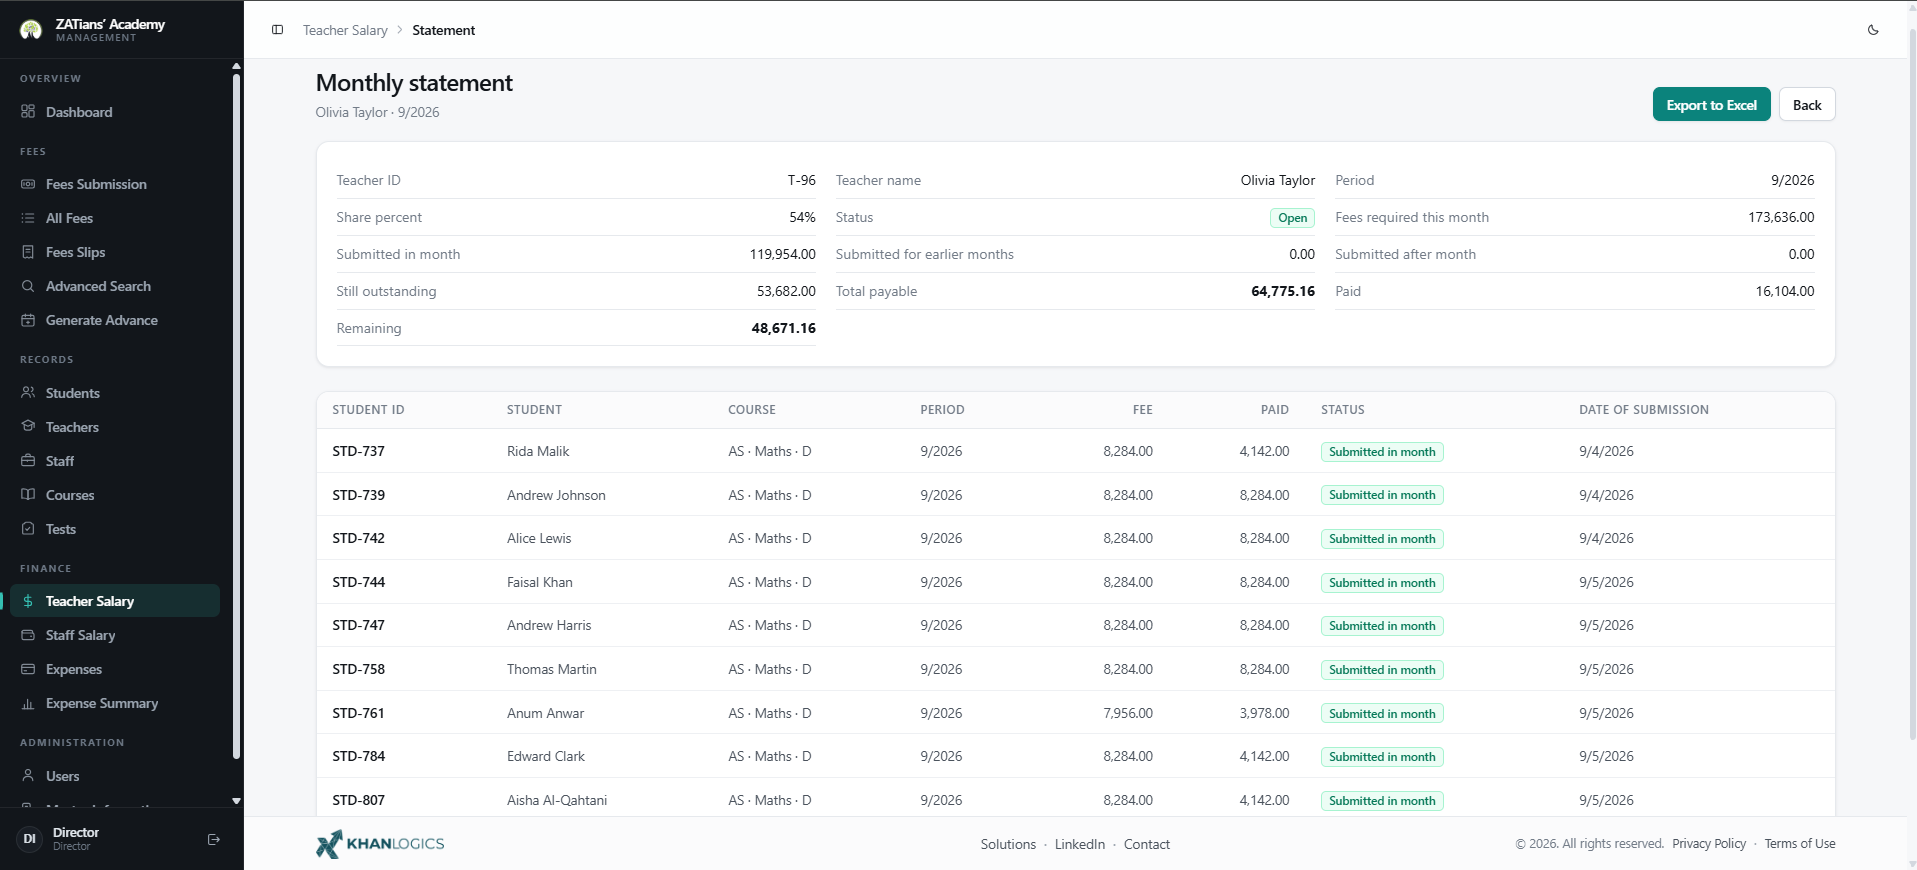Toggle sidebar panel icon
The image size is (1917, 870).
(278, 30)
